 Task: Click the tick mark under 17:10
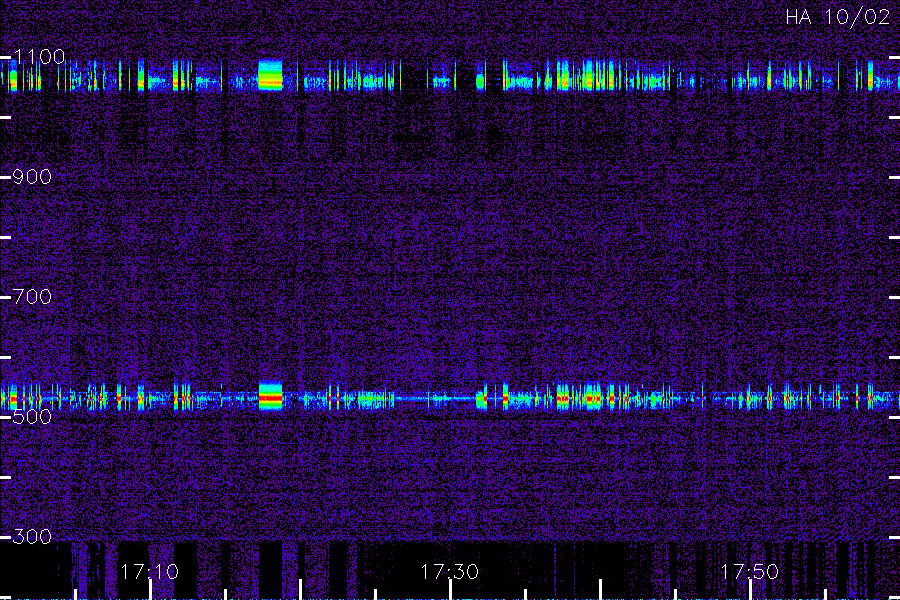coord(150,590)
